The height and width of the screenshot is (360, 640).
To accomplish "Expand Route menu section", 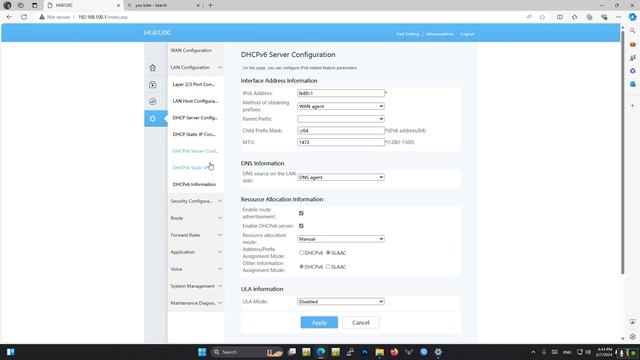I will point(196,218).
